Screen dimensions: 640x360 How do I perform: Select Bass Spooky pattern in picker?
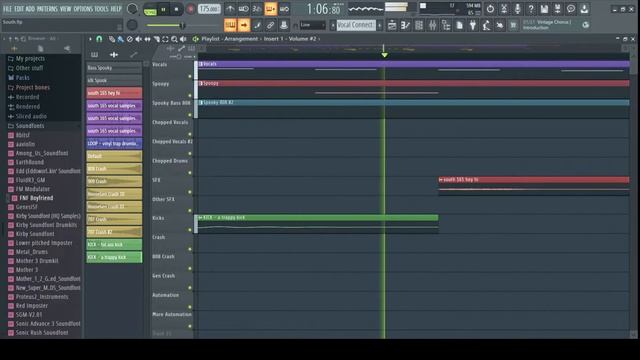pos(114,68)
